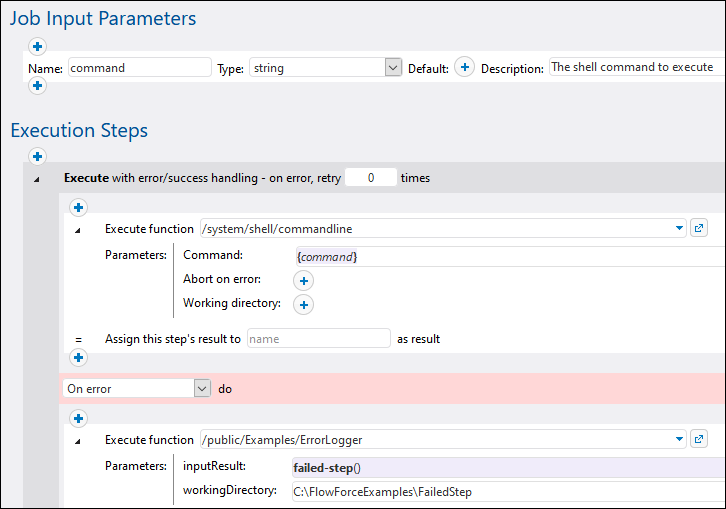Click the Name field containing command
Screen dimensions: 726x509
(x=139, y=68)
